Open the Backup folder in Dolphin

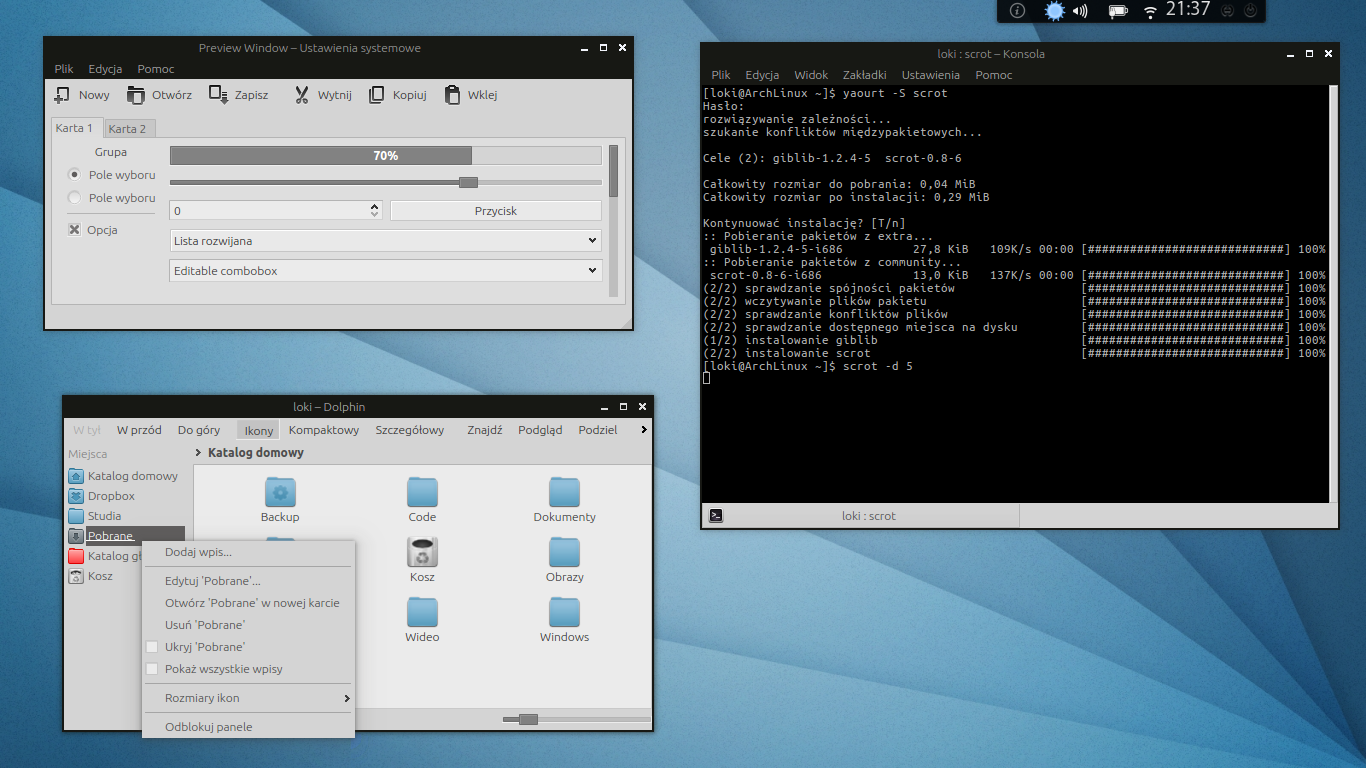tap(280, 492)
